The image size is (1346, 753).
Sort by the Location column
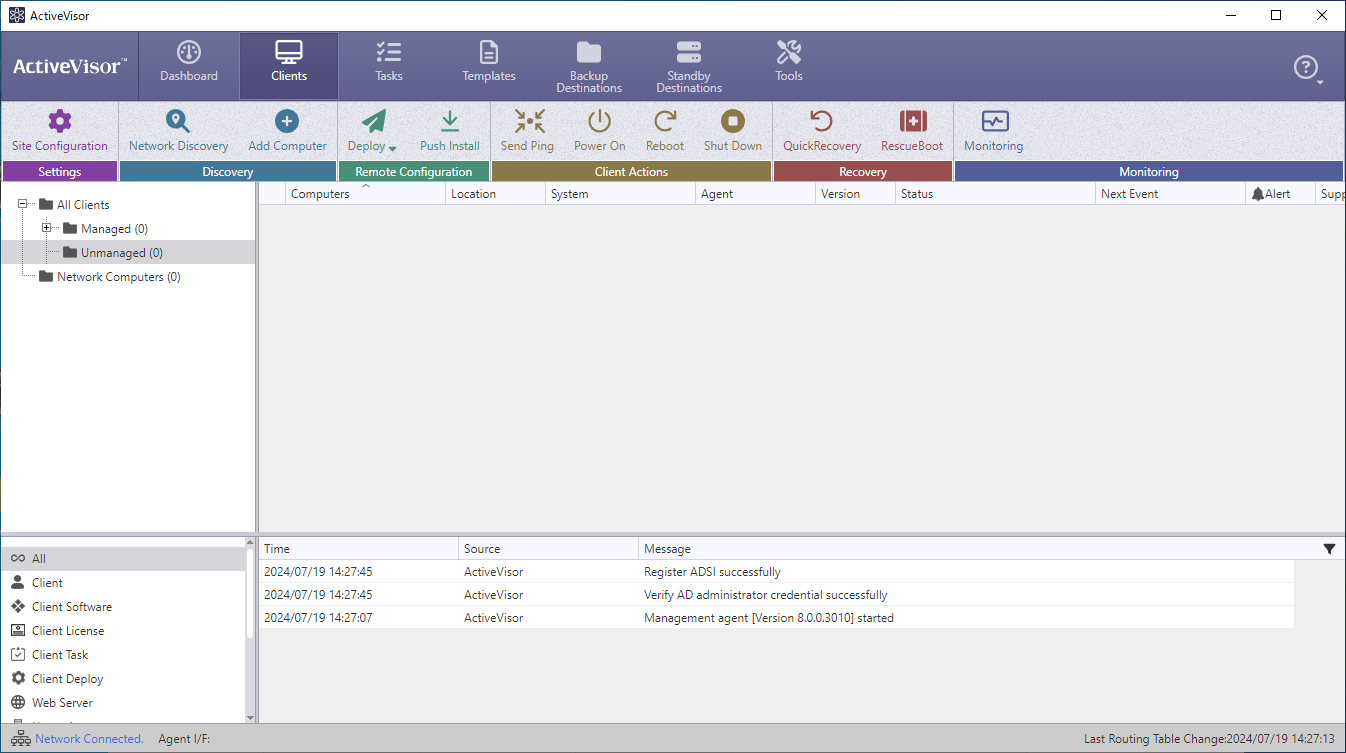(x=496, y=194)
